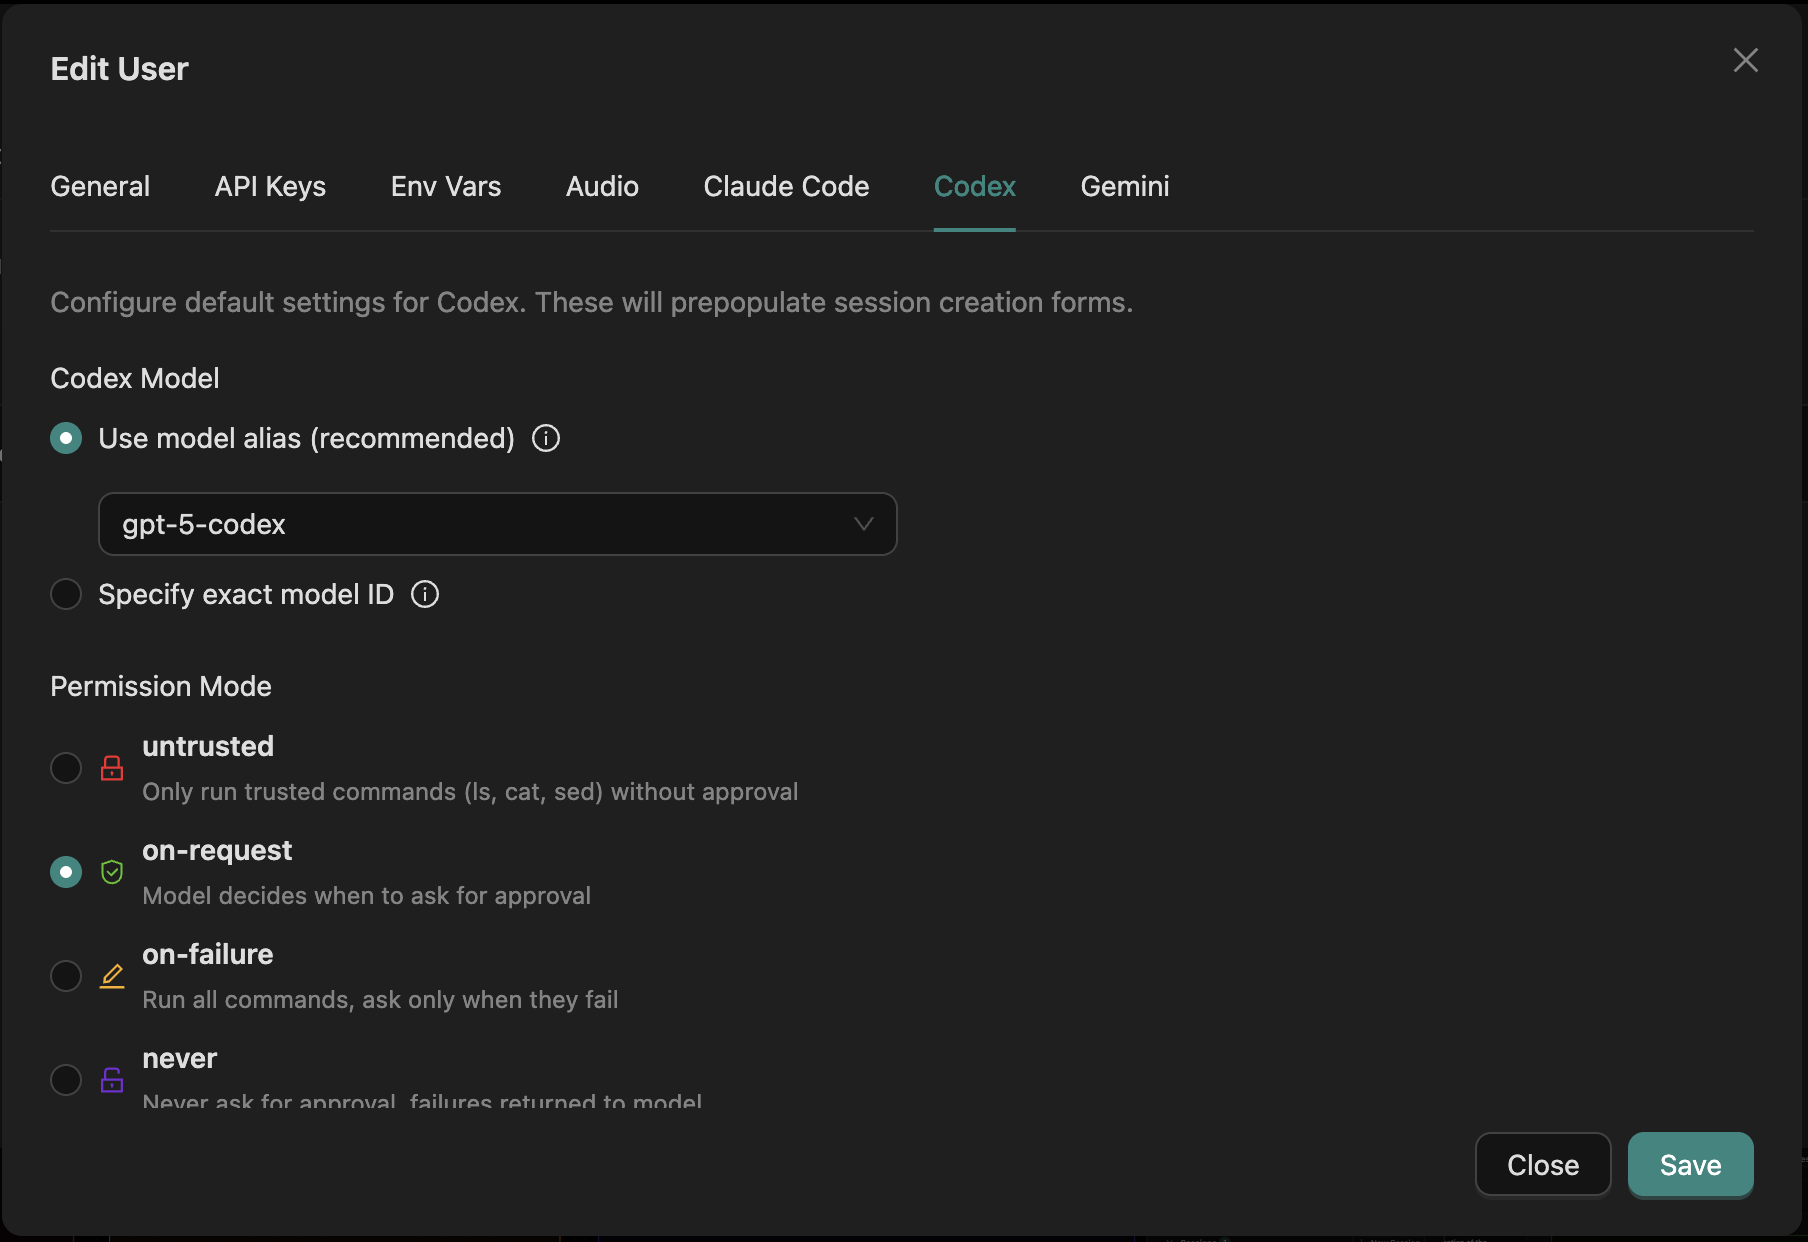The width and height of the screenshot is (1808, 1242).
Task: Switch to the Claude Code tab
Action: coord(786,186)
